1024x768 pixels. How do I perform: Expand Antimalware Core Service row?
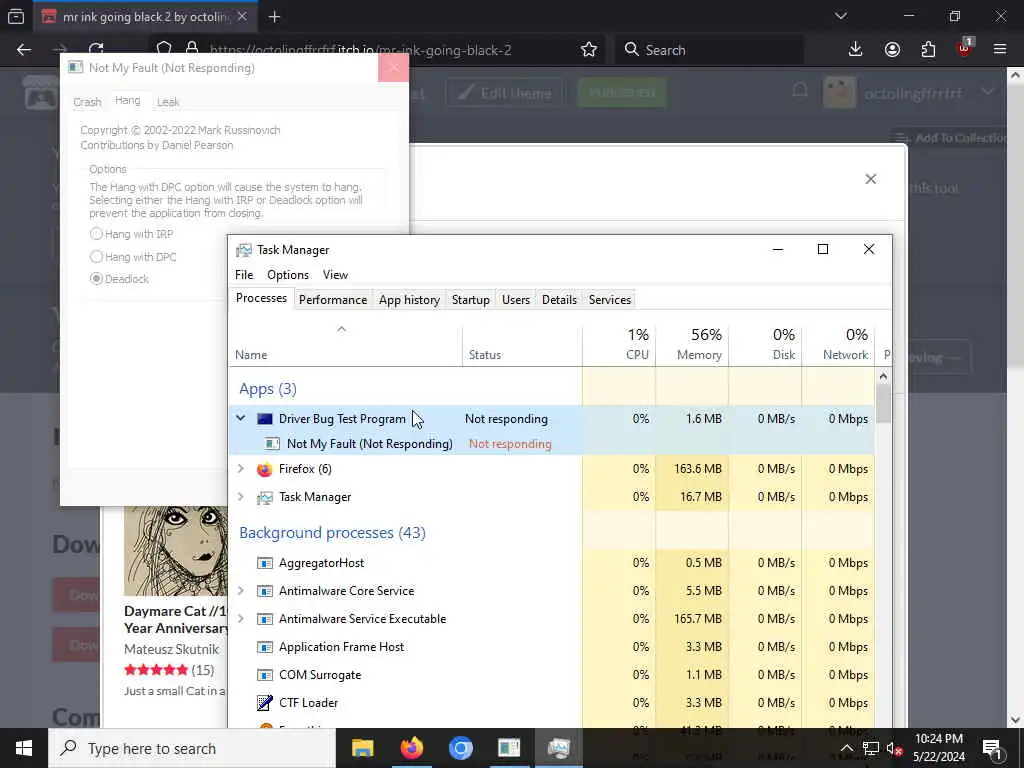[241, 590]
